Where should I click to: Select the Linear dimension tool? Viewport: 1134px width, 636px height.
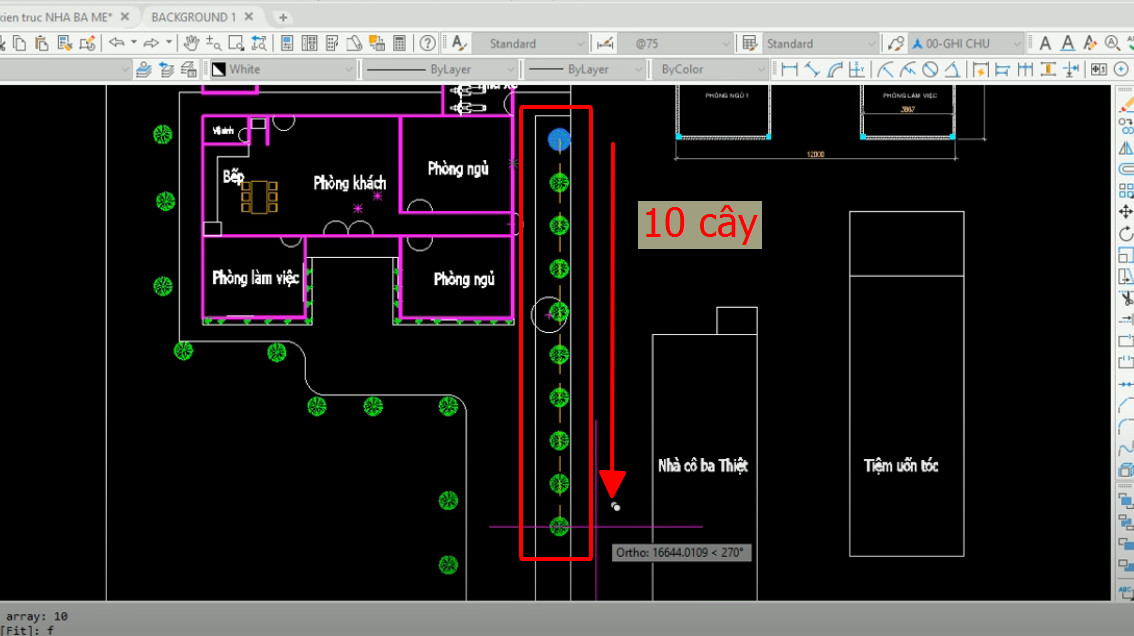(790, 69)
